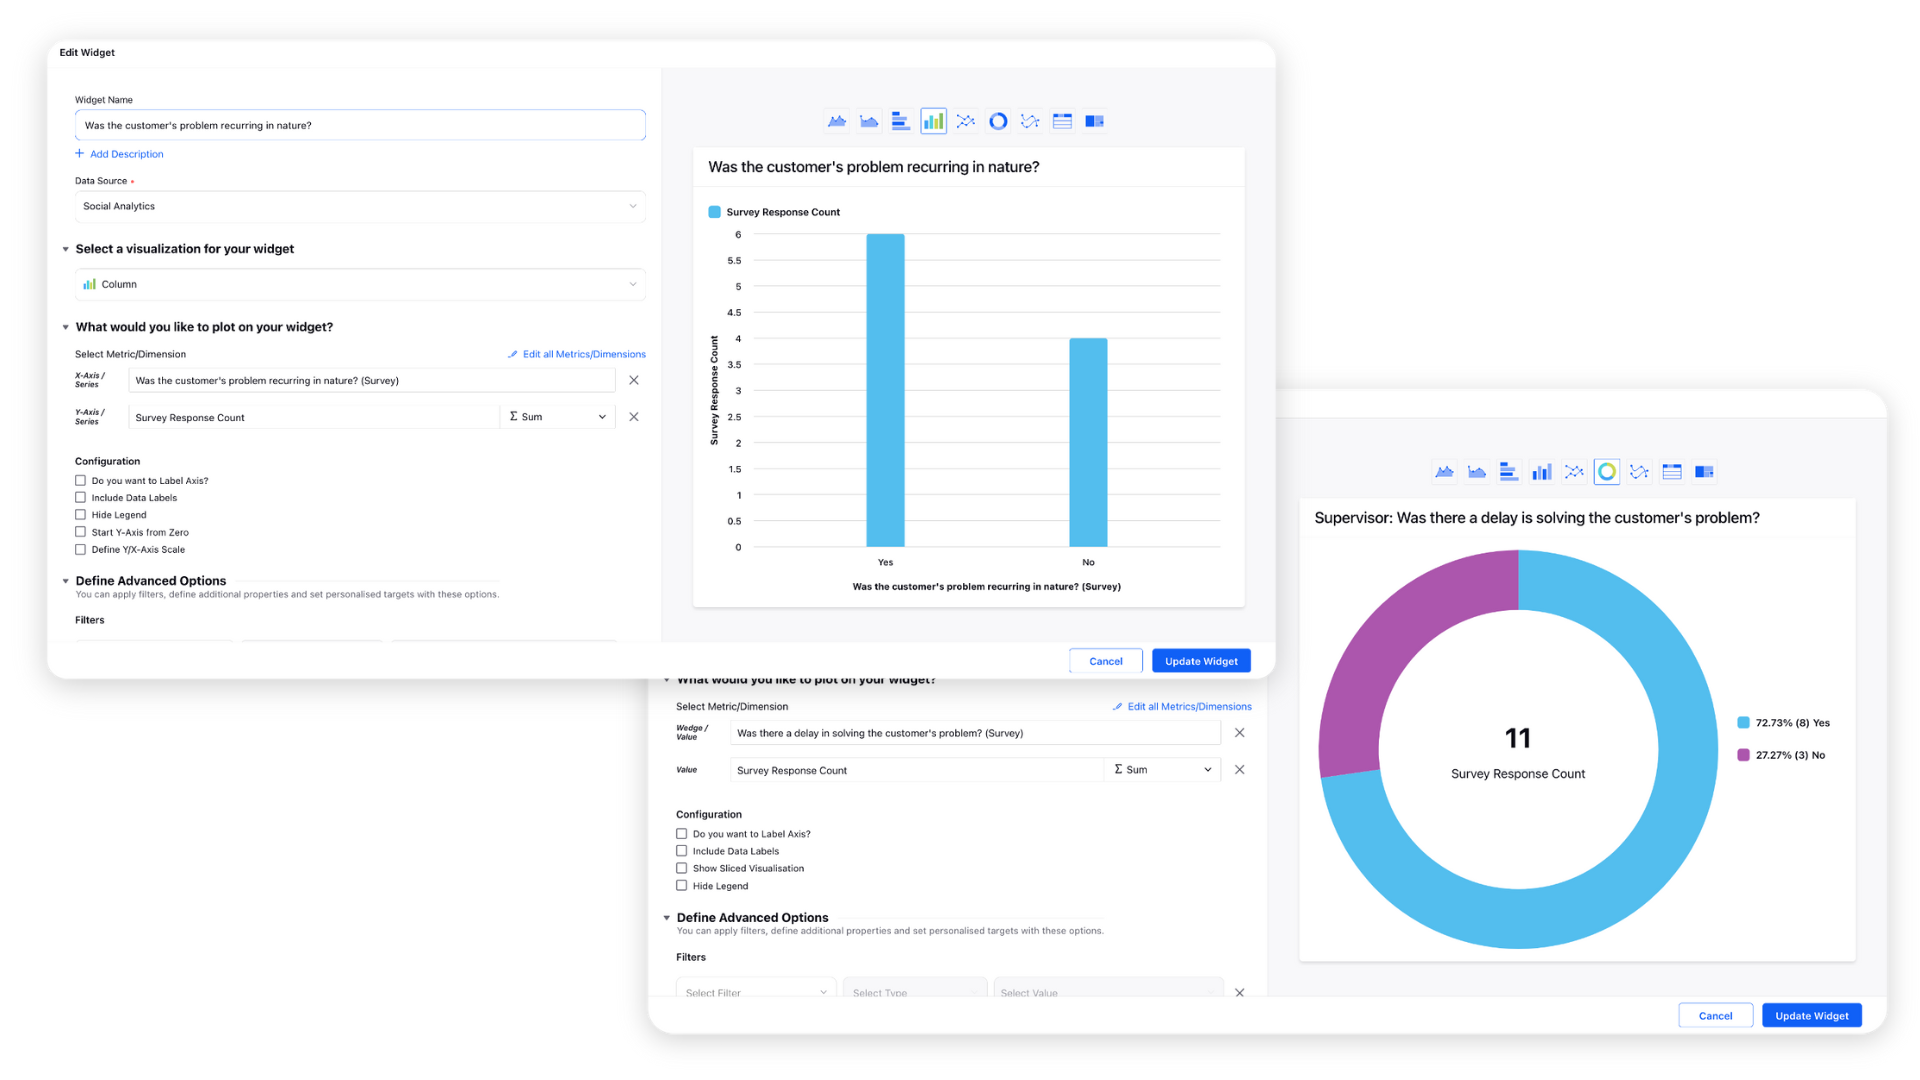The width and height of the screenshot is (1920, 1080).
Task: Remove the X-Axis dimension with its X icon
Action: pos(633,380)
